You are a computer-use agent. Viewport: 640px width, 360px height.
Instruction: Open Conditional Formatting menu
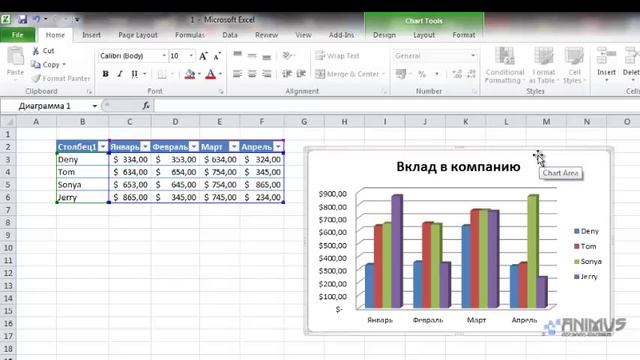tap(505, 65)
